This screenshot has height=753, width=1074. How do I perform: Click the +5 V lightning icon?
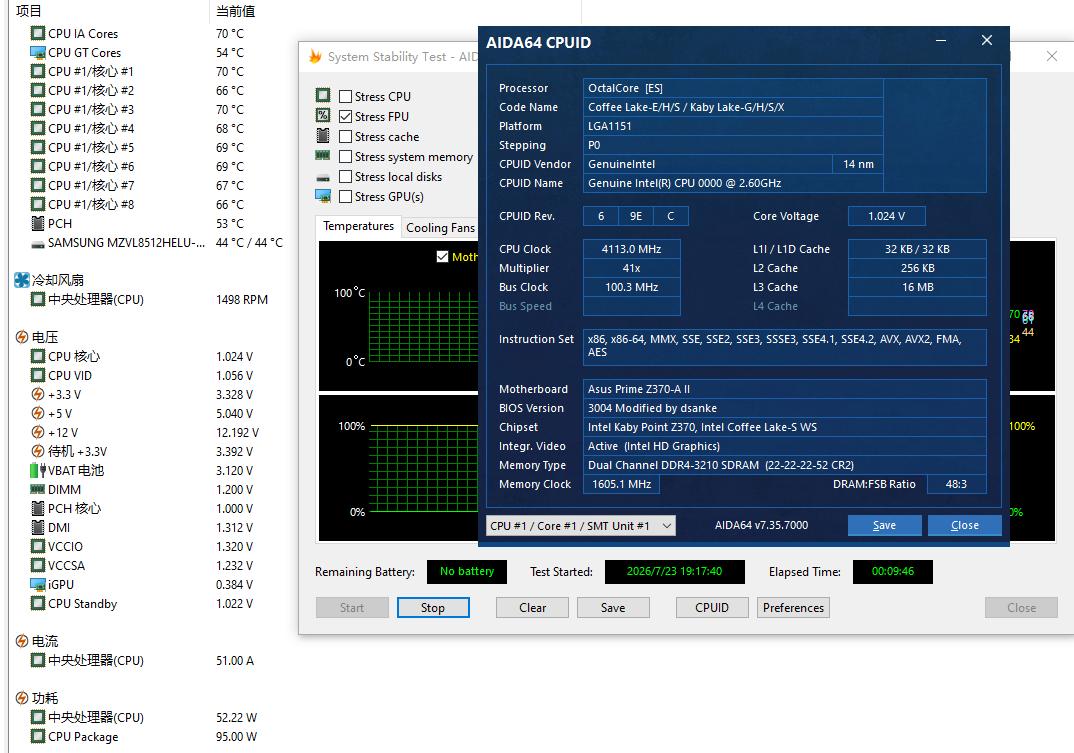(x=38, y=414)
